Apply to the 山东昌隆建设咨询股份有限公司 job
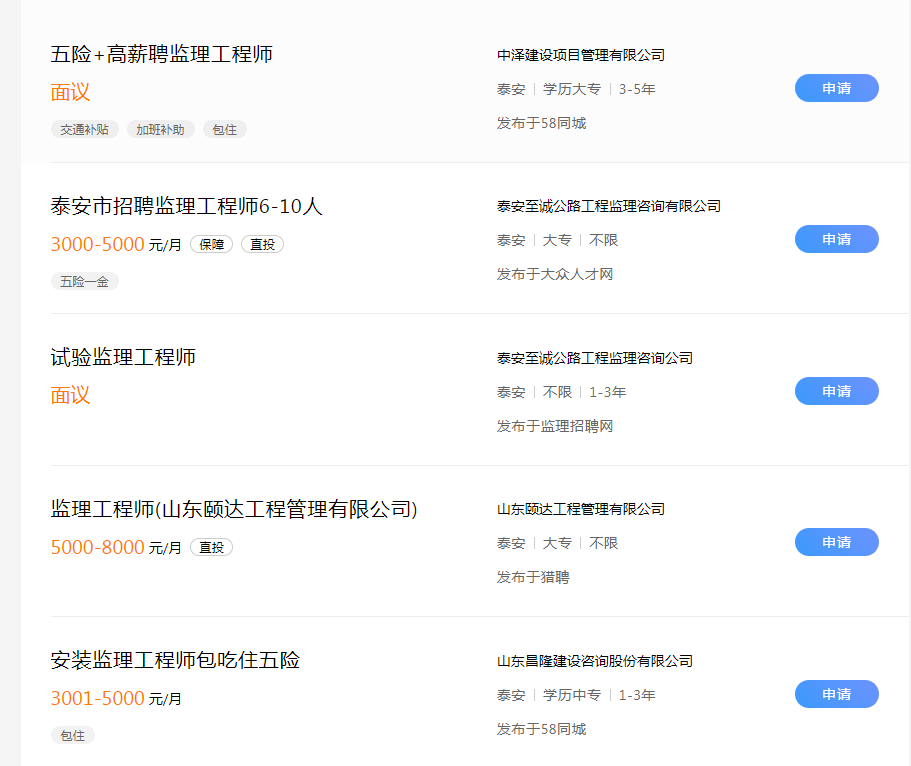This screenshot has width=911, height=766. [836, 694]
